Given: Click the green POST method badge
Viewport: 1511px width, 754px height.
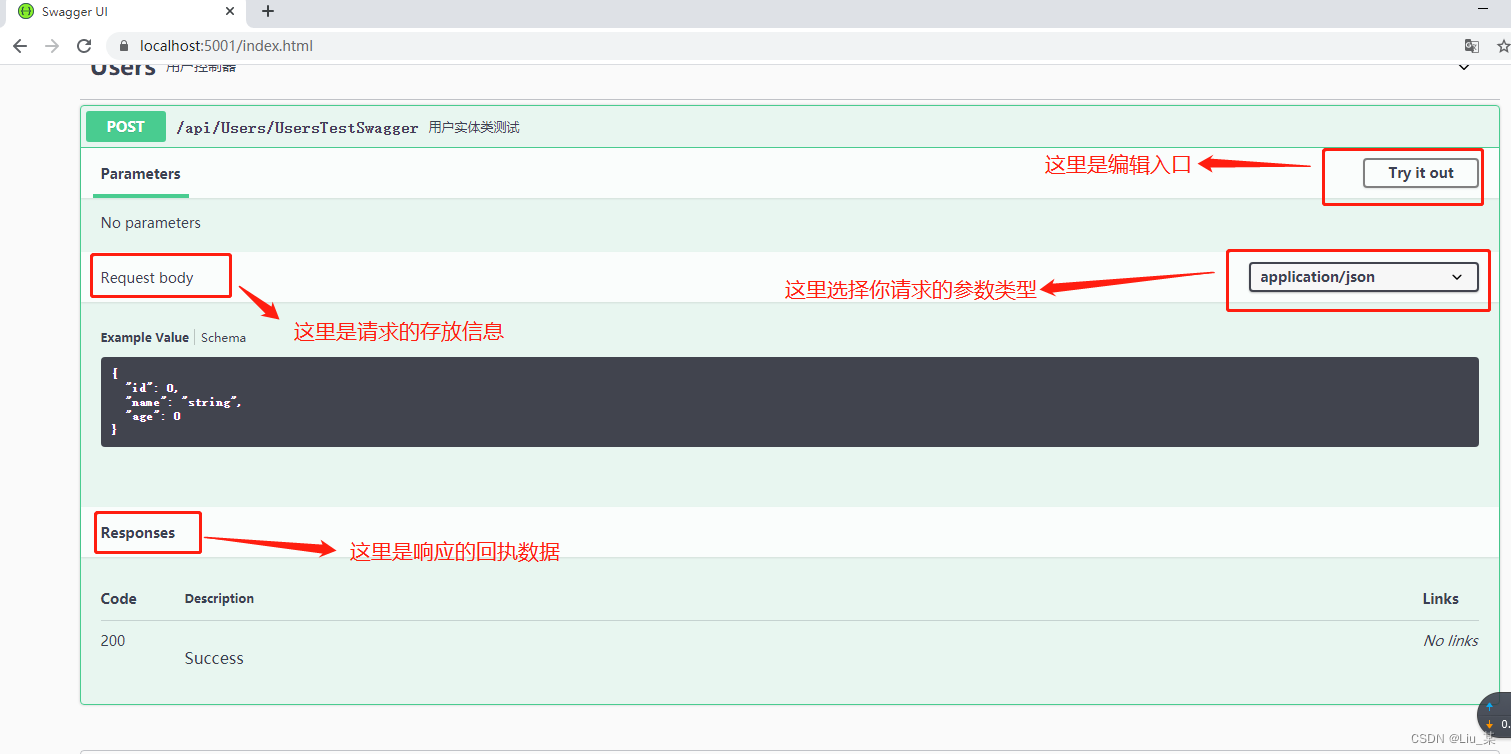Looking at the screenshot, I should click(125, 127).
